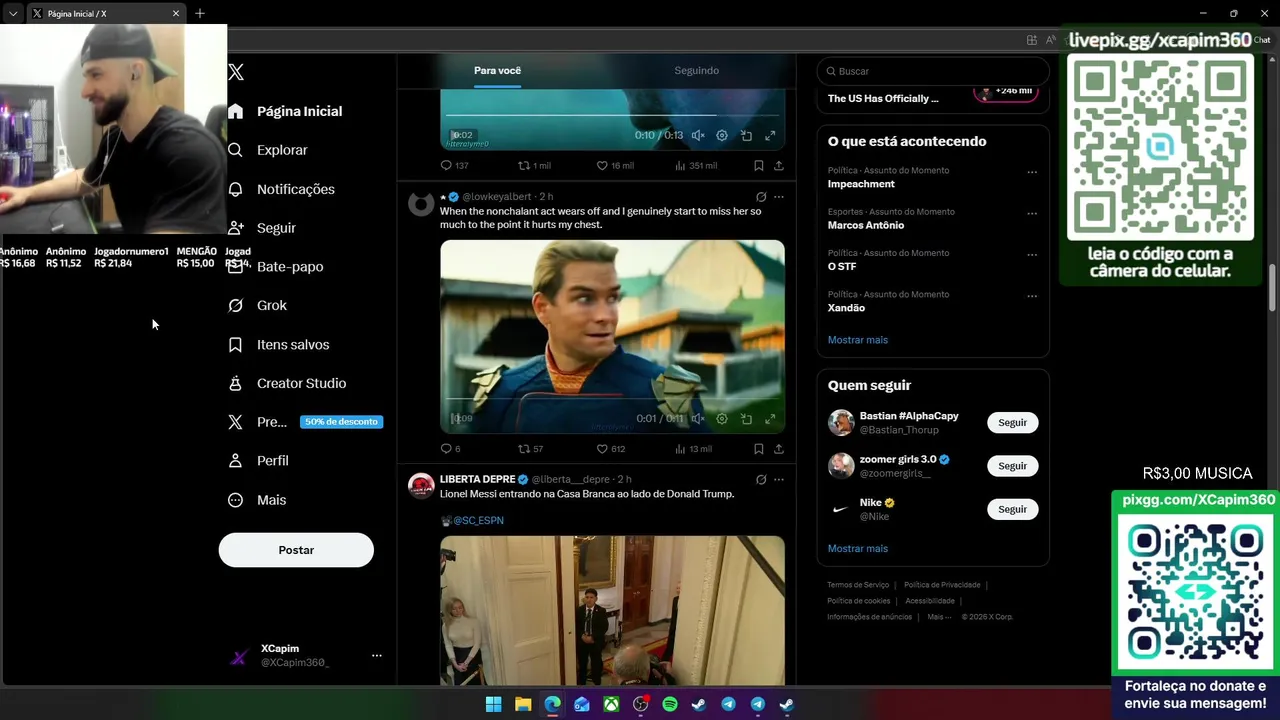The image size is (1280, 720).
Task: Click the @SC_ESPN mention link
Action: tap(478, 521)
